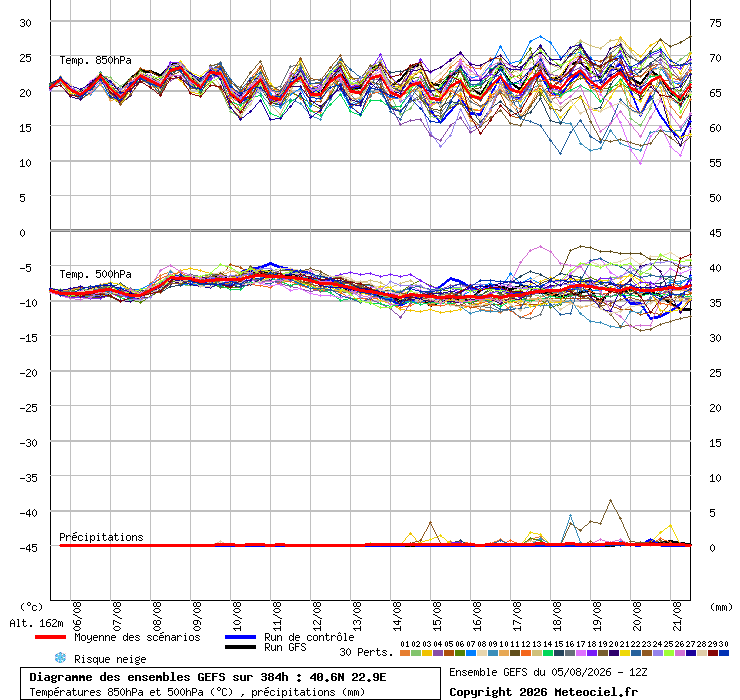740x700 pixels.
Task: Select the yellow perturbation 21 swatch
Action: pyautogui.click(x=624, y=653)
